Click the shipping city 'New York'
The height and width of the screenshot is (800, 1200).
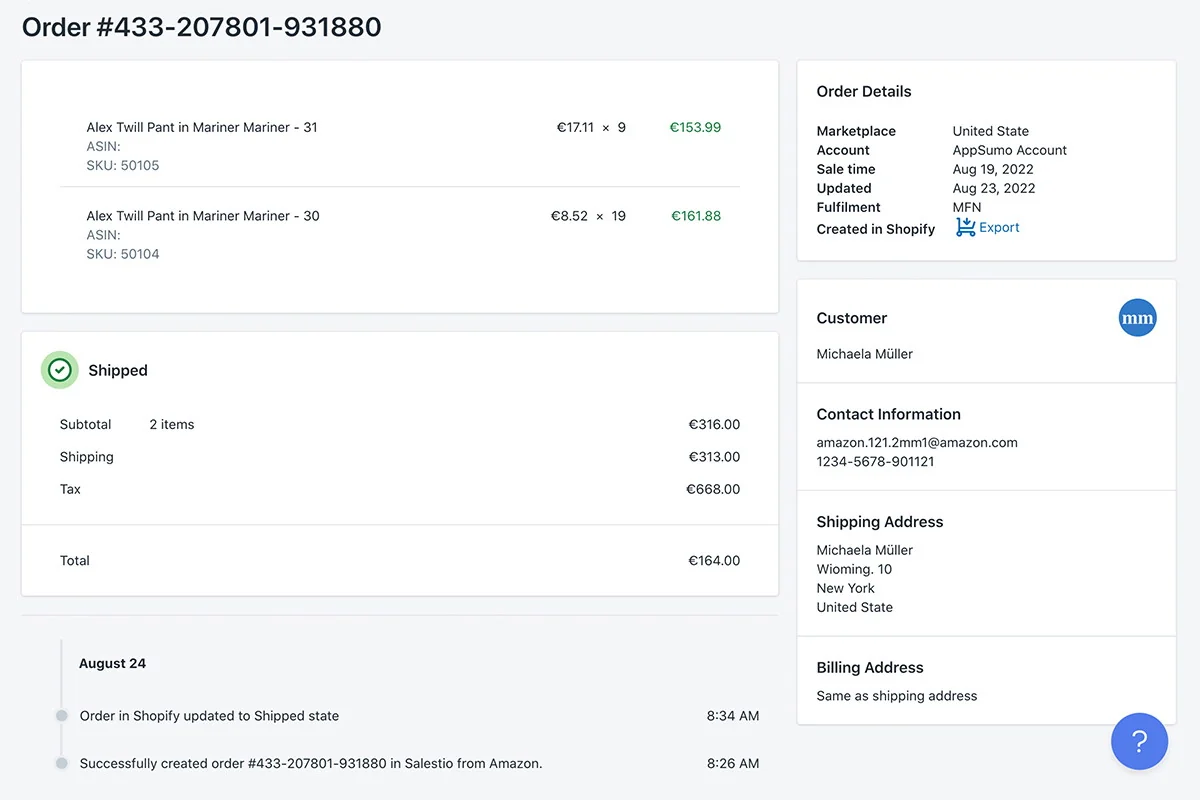(845, 588)
